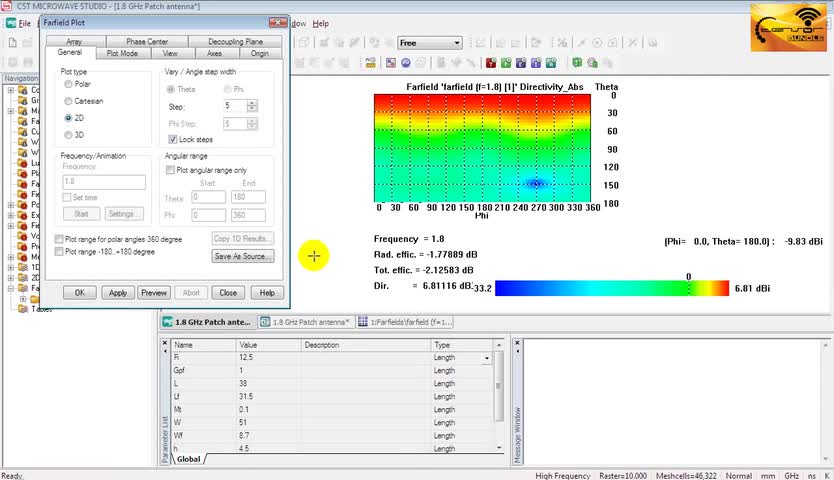
Task: Expand the top navigation tree node
Action: (x=11, y=90)
